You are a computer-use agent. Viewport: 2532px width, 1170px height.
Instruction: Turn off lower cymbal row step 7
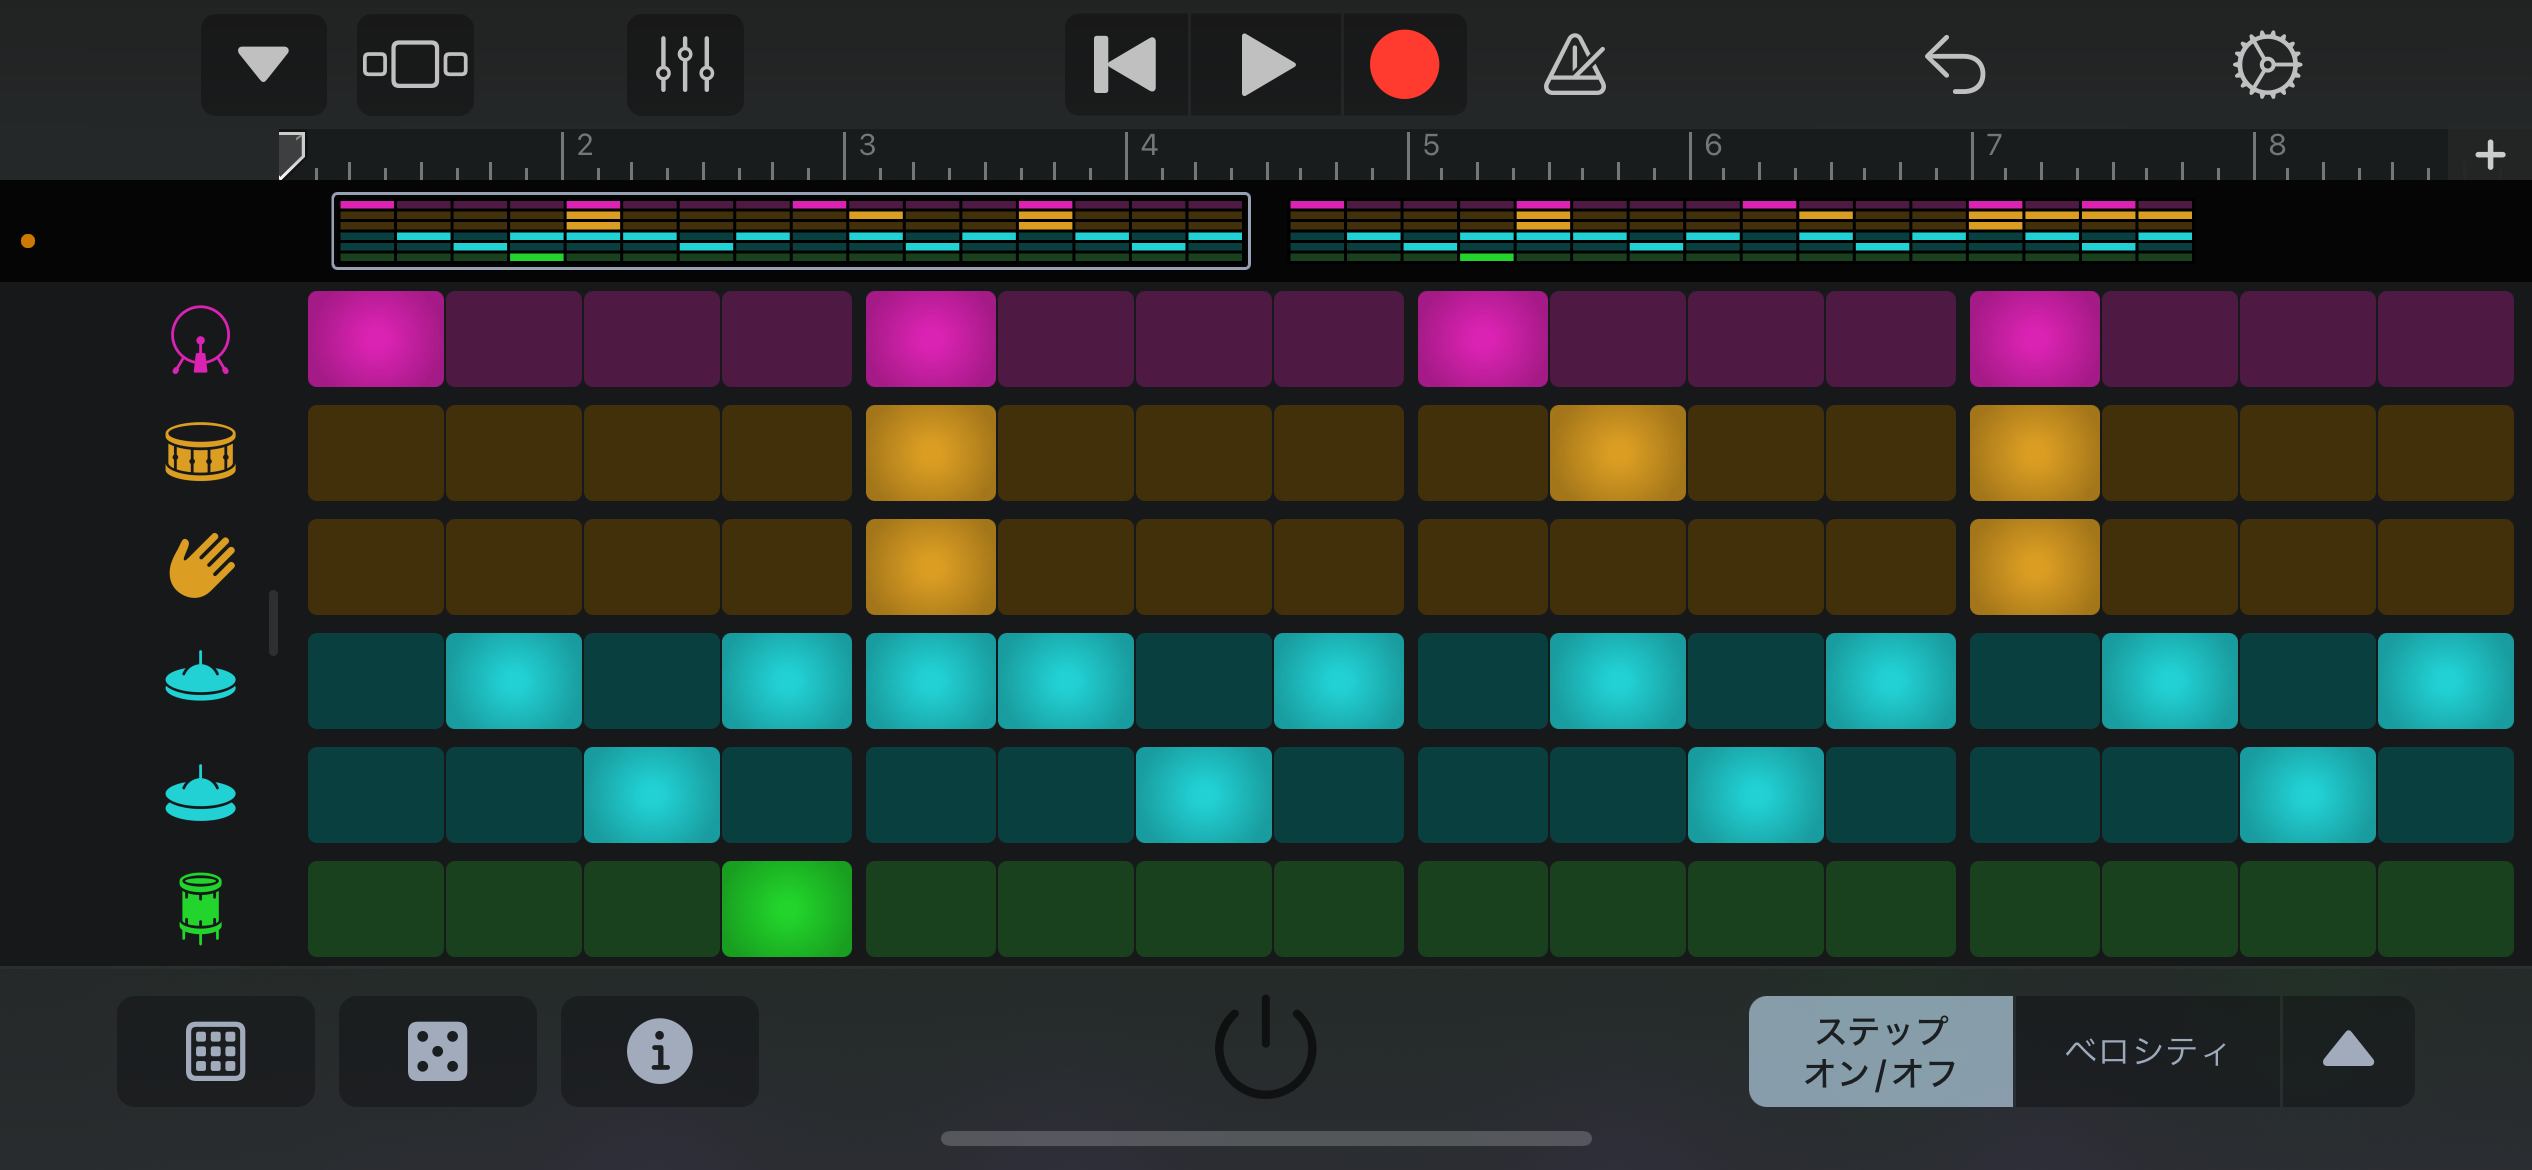tap(1204, 795)
